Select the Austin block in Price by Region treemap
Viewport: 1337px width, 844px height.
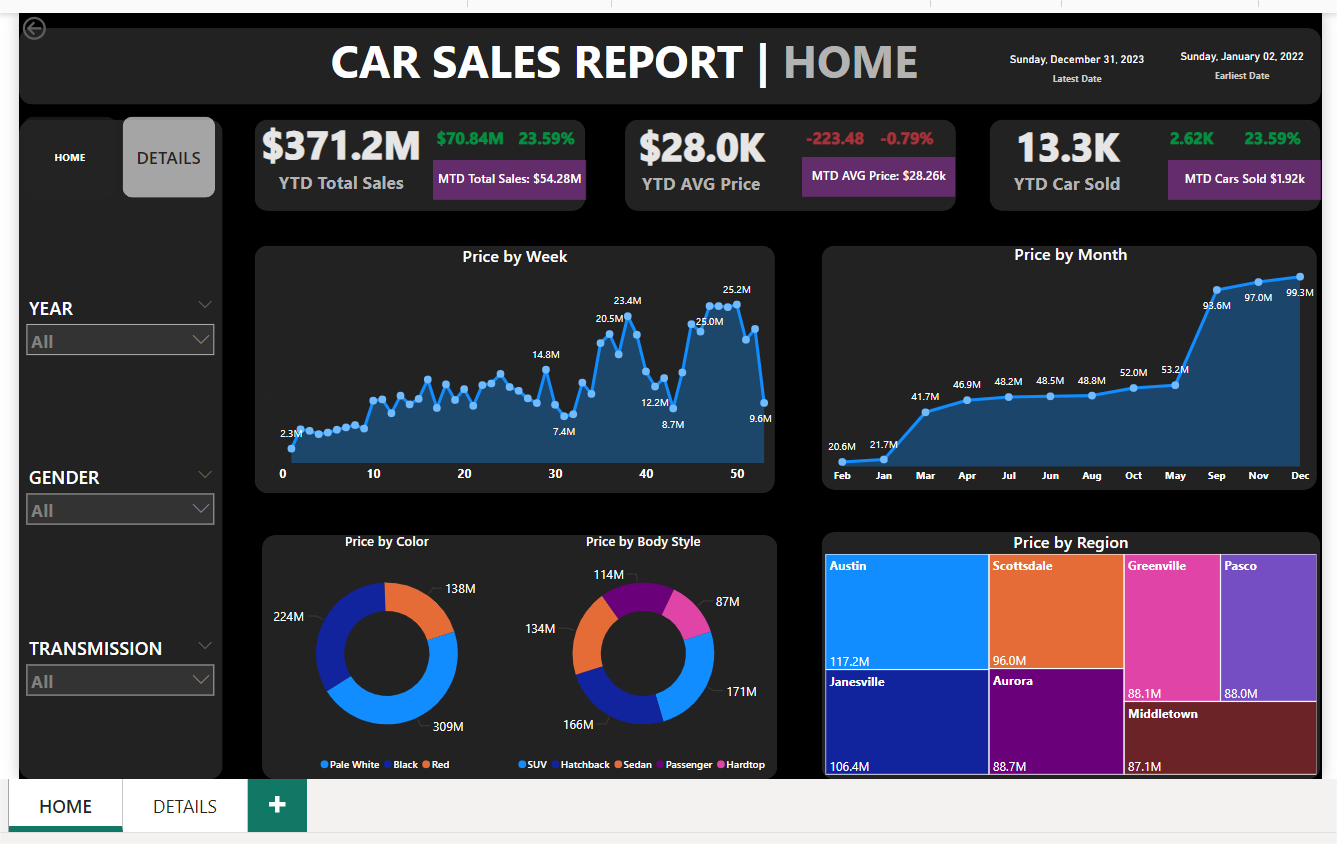coord(905,610)
